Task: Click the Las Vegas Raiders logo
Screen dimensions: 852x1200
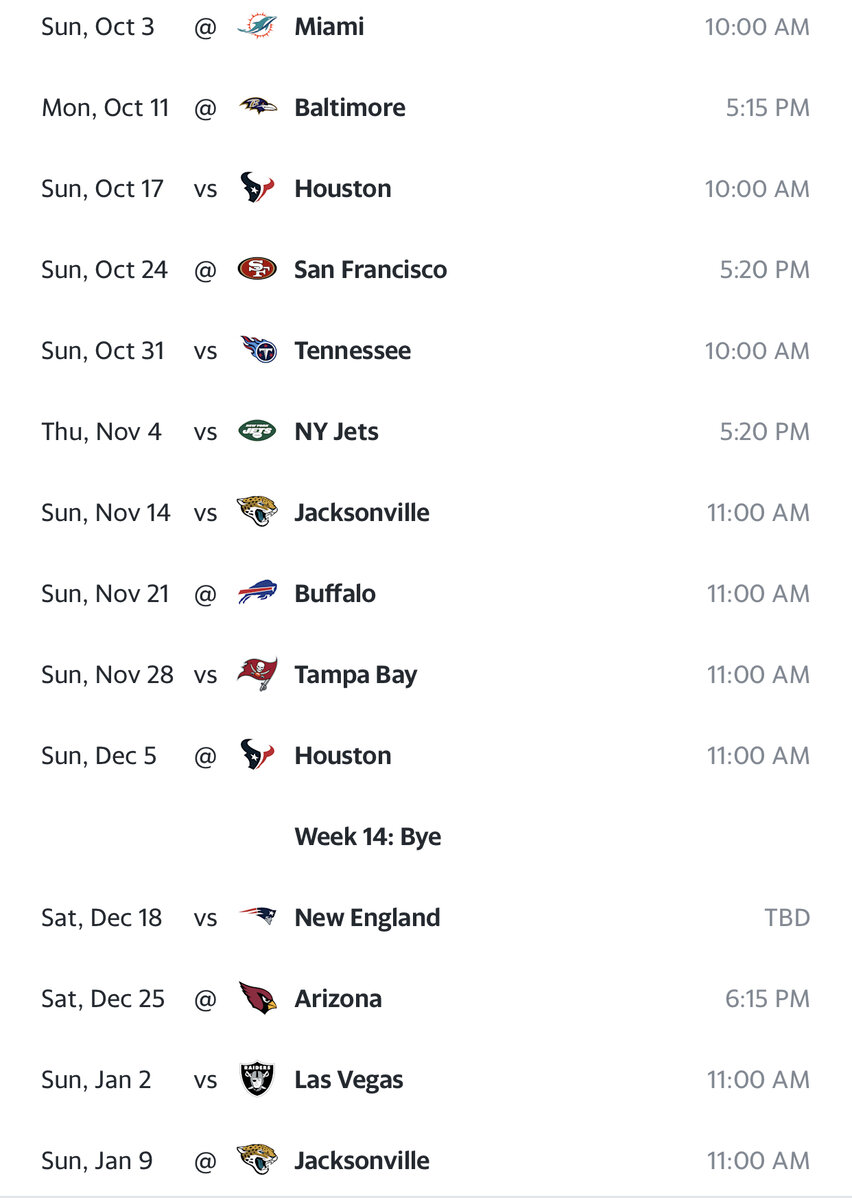Action: pos(257,1080)
